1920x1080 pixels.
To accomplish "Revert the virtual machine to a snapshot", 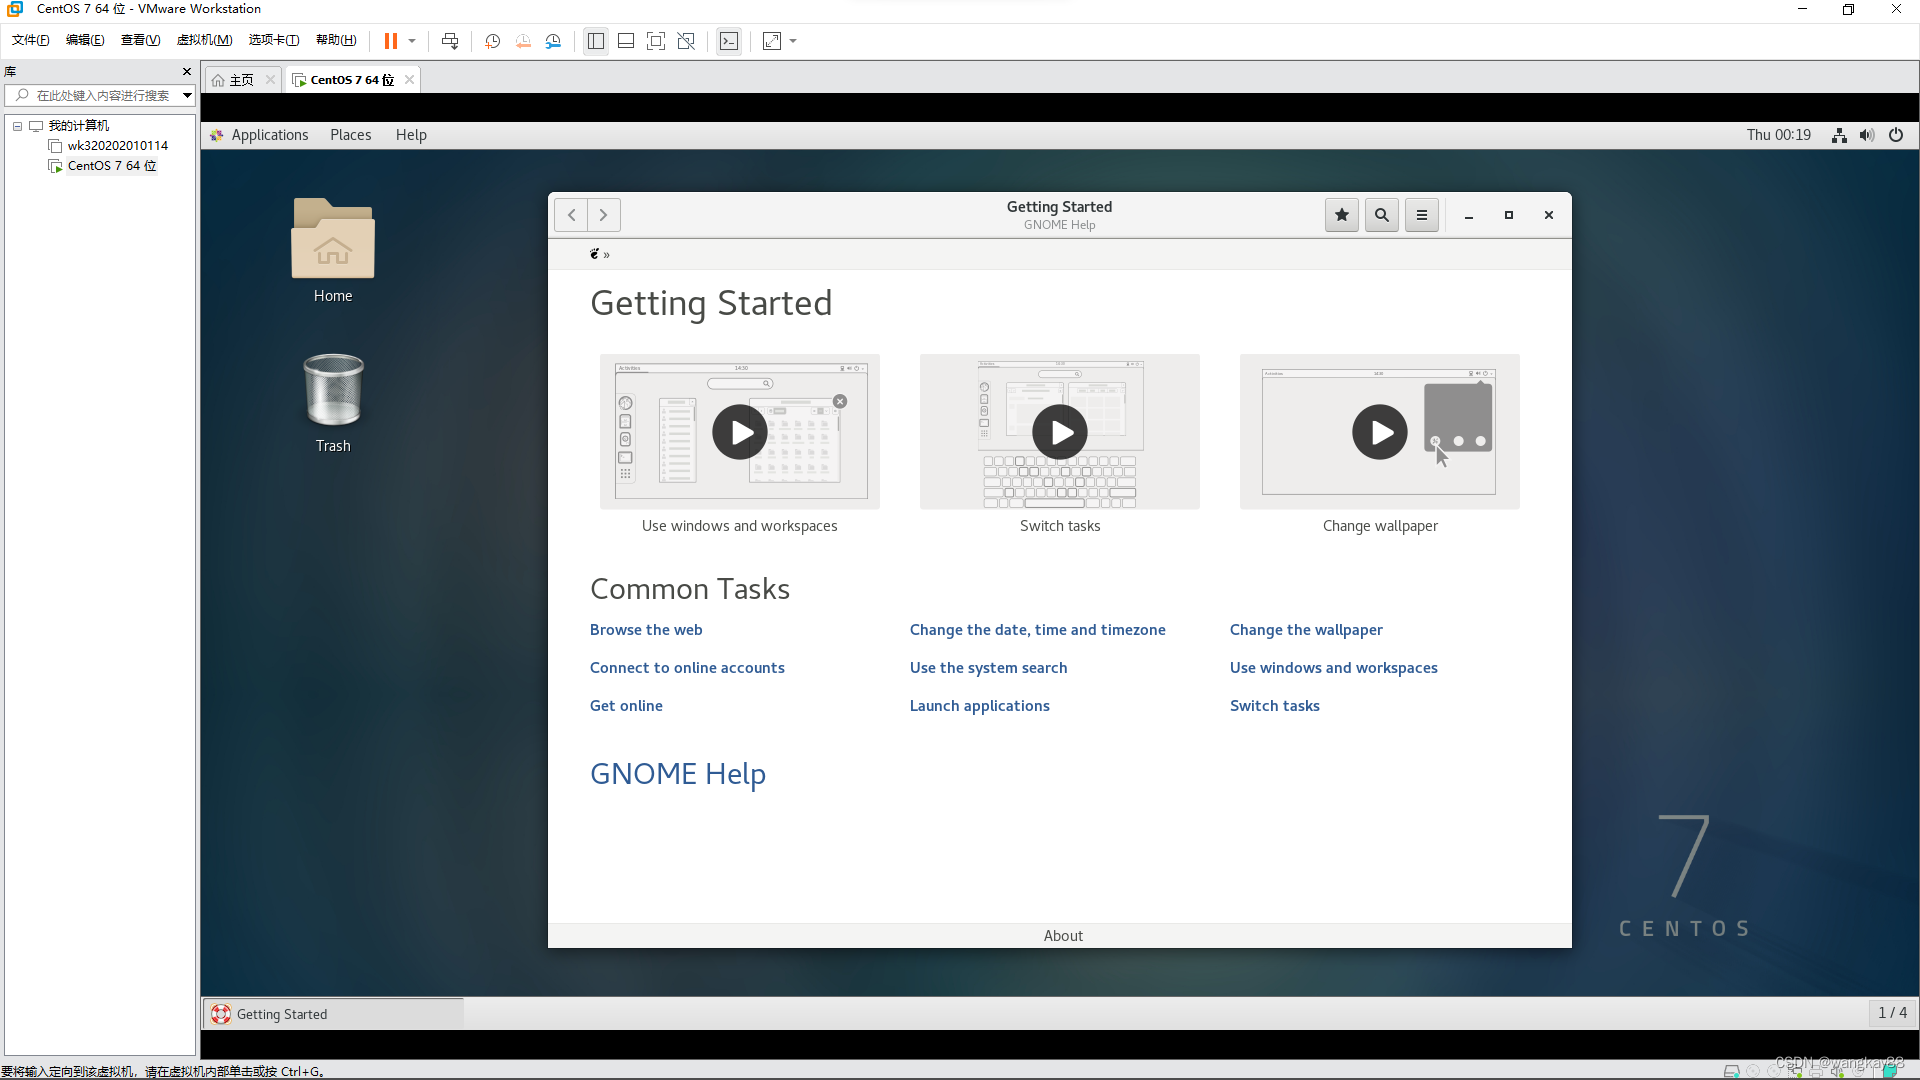I will coord(523,41).
